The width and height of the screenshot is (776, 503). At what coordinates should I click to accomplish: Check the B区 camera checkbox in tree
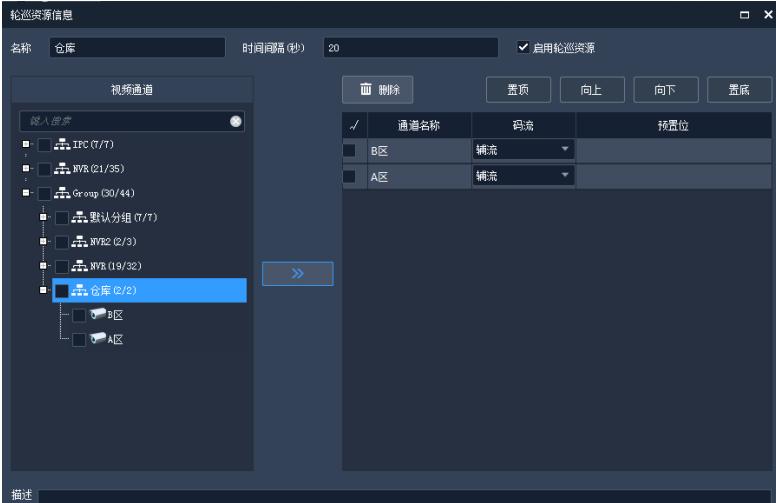(79, 315)
